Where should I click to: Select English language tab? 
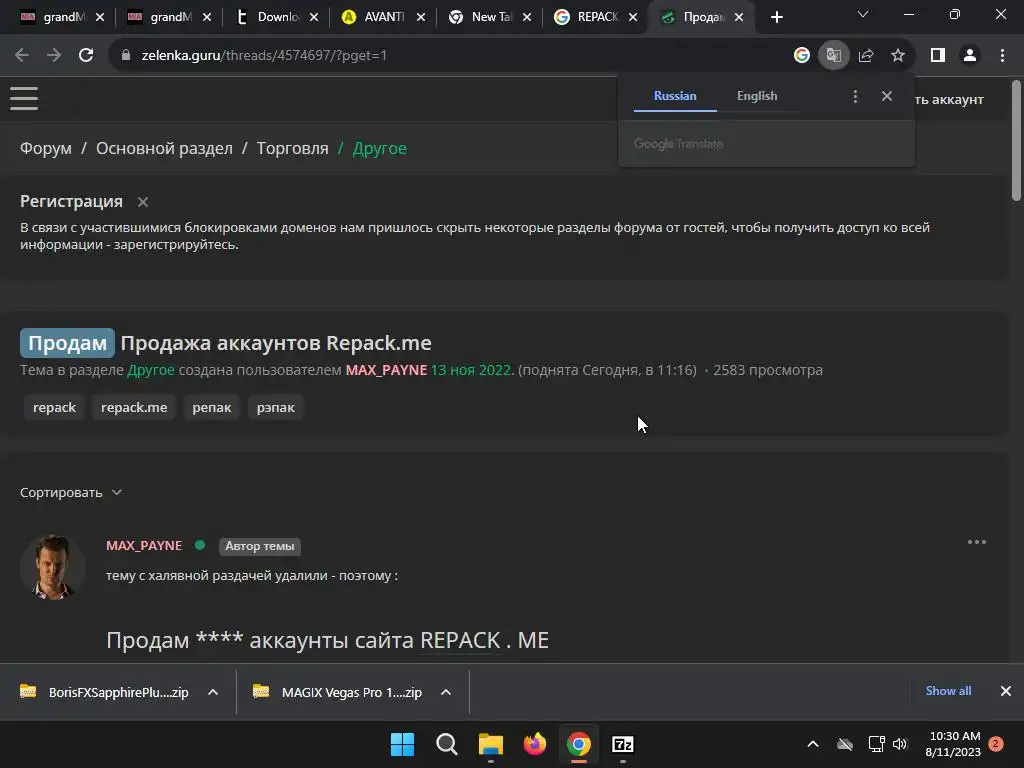(757, 96)
